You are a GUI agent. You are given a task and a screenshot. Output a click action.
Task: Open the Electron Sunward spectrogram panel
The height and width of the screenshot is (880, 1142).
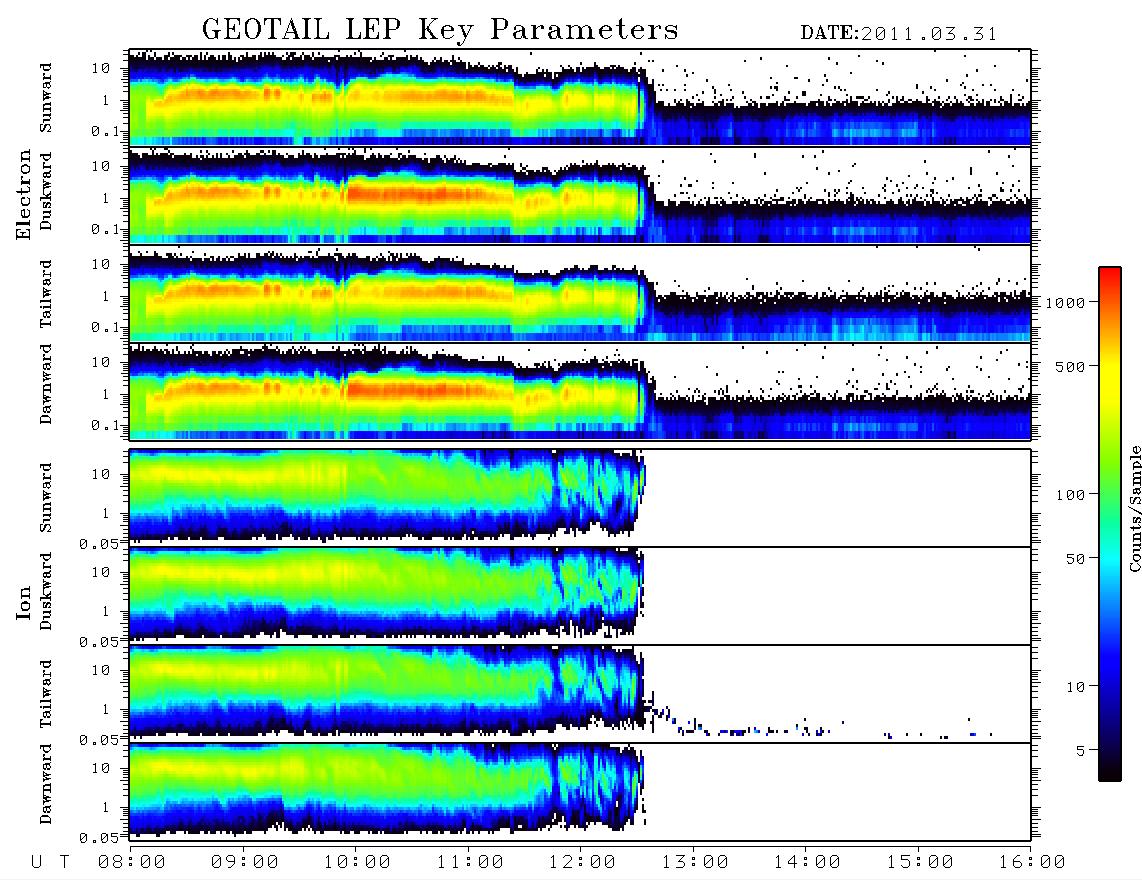580,97
